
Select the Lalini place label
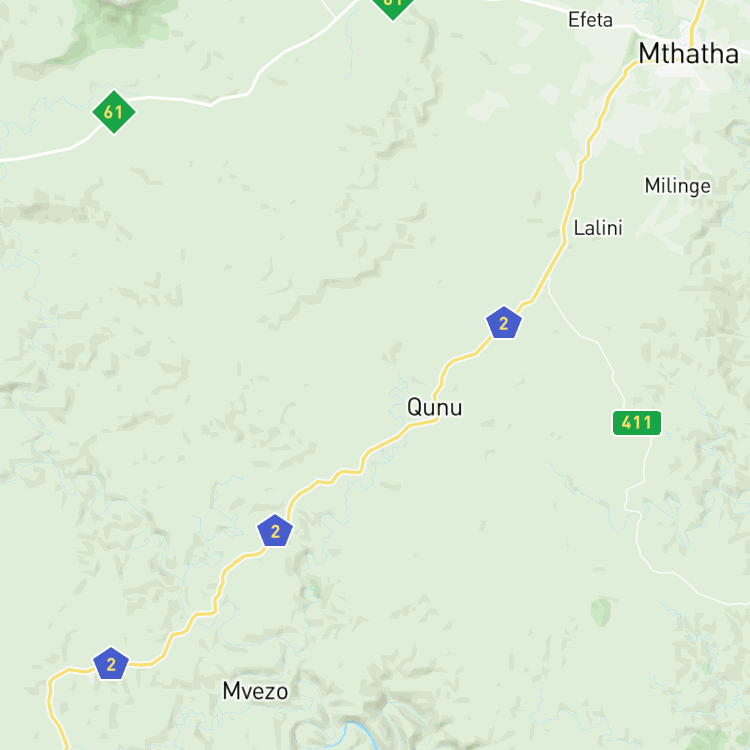(x=598, y=228)
